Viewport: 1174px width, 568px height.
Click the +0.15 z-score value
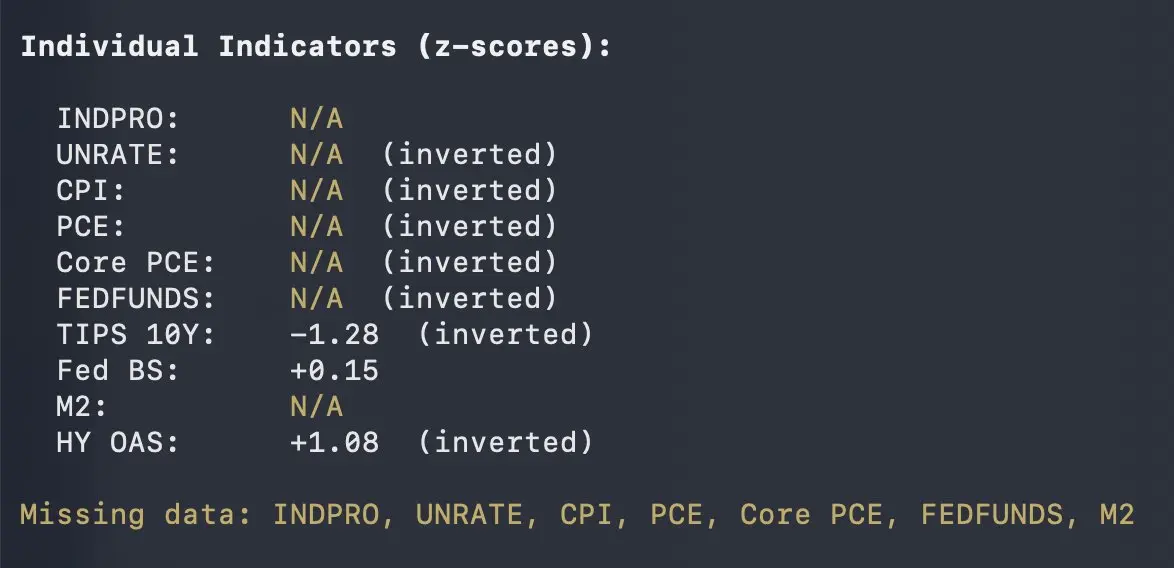334,371
